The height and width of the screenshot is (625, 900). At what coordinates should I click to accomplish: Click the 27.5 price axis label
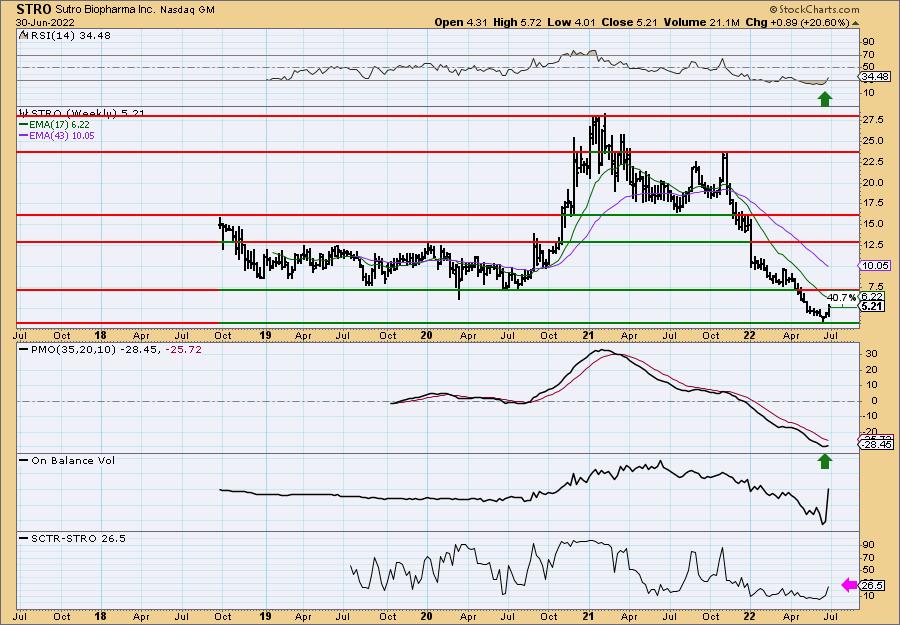point(872,120)
